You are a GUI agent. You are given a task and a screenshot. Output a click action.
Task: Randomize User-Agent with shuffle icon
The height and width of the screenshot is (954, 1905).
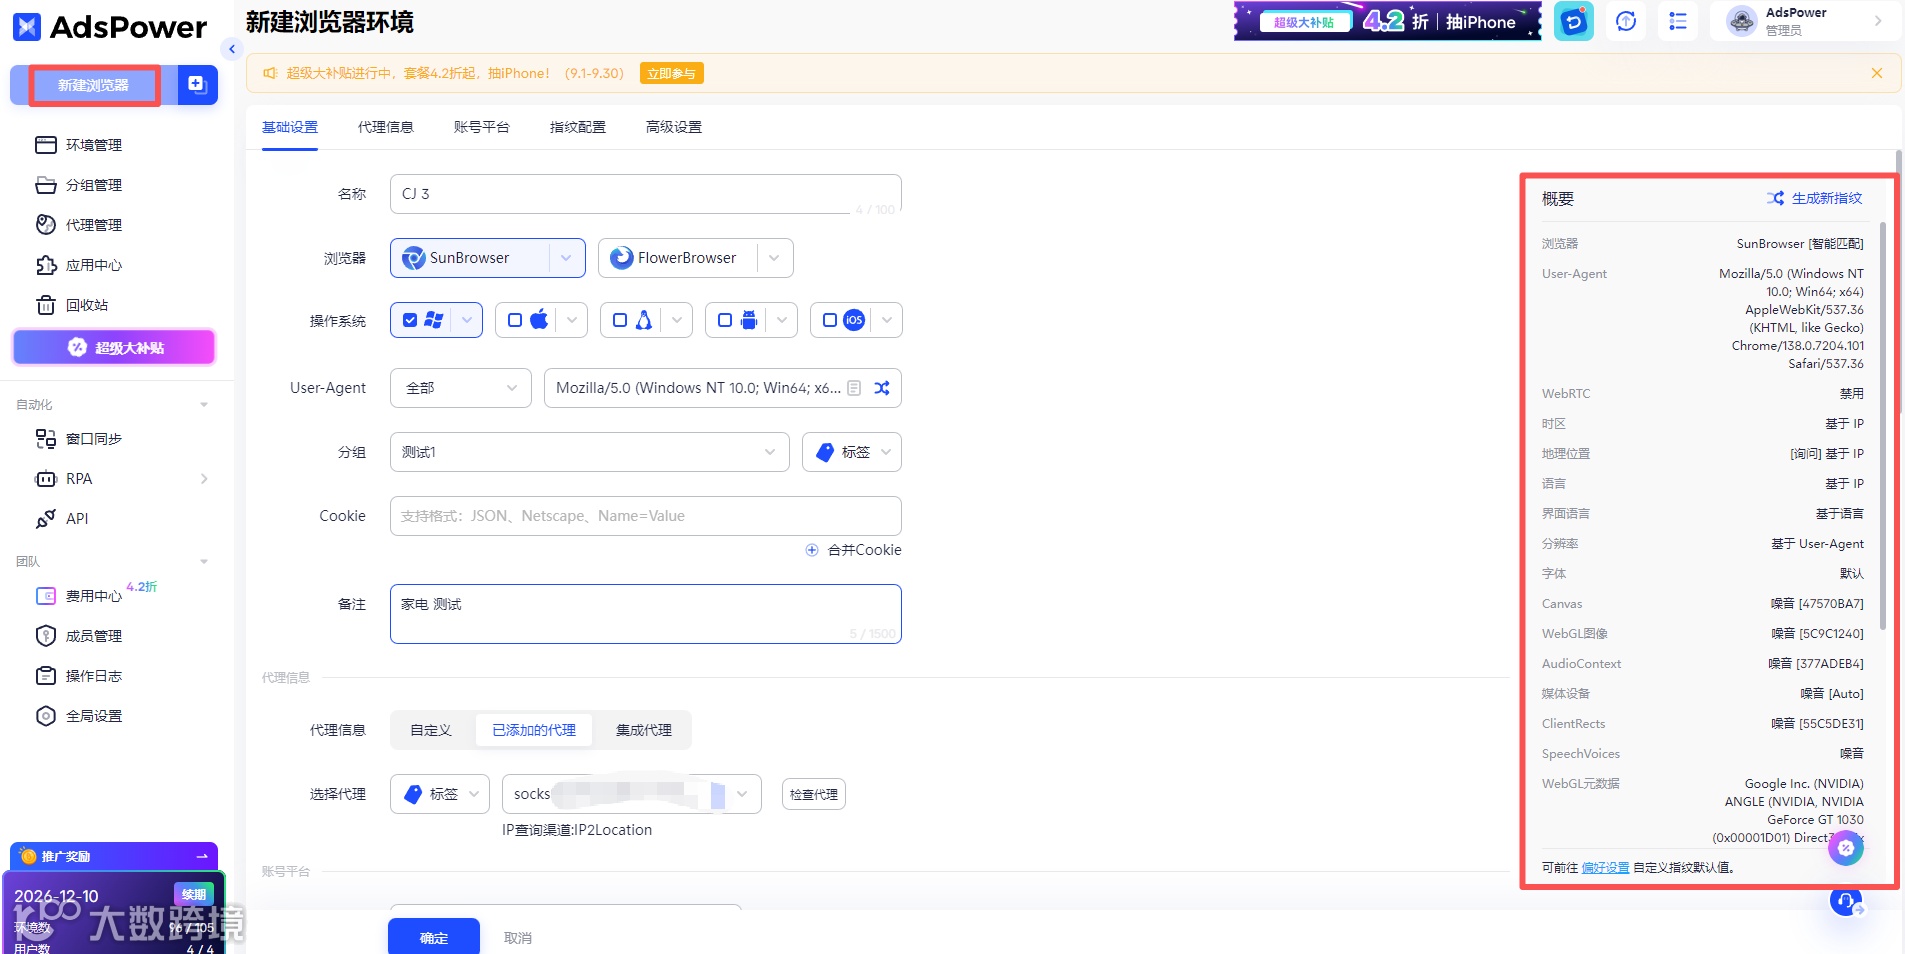882,388
